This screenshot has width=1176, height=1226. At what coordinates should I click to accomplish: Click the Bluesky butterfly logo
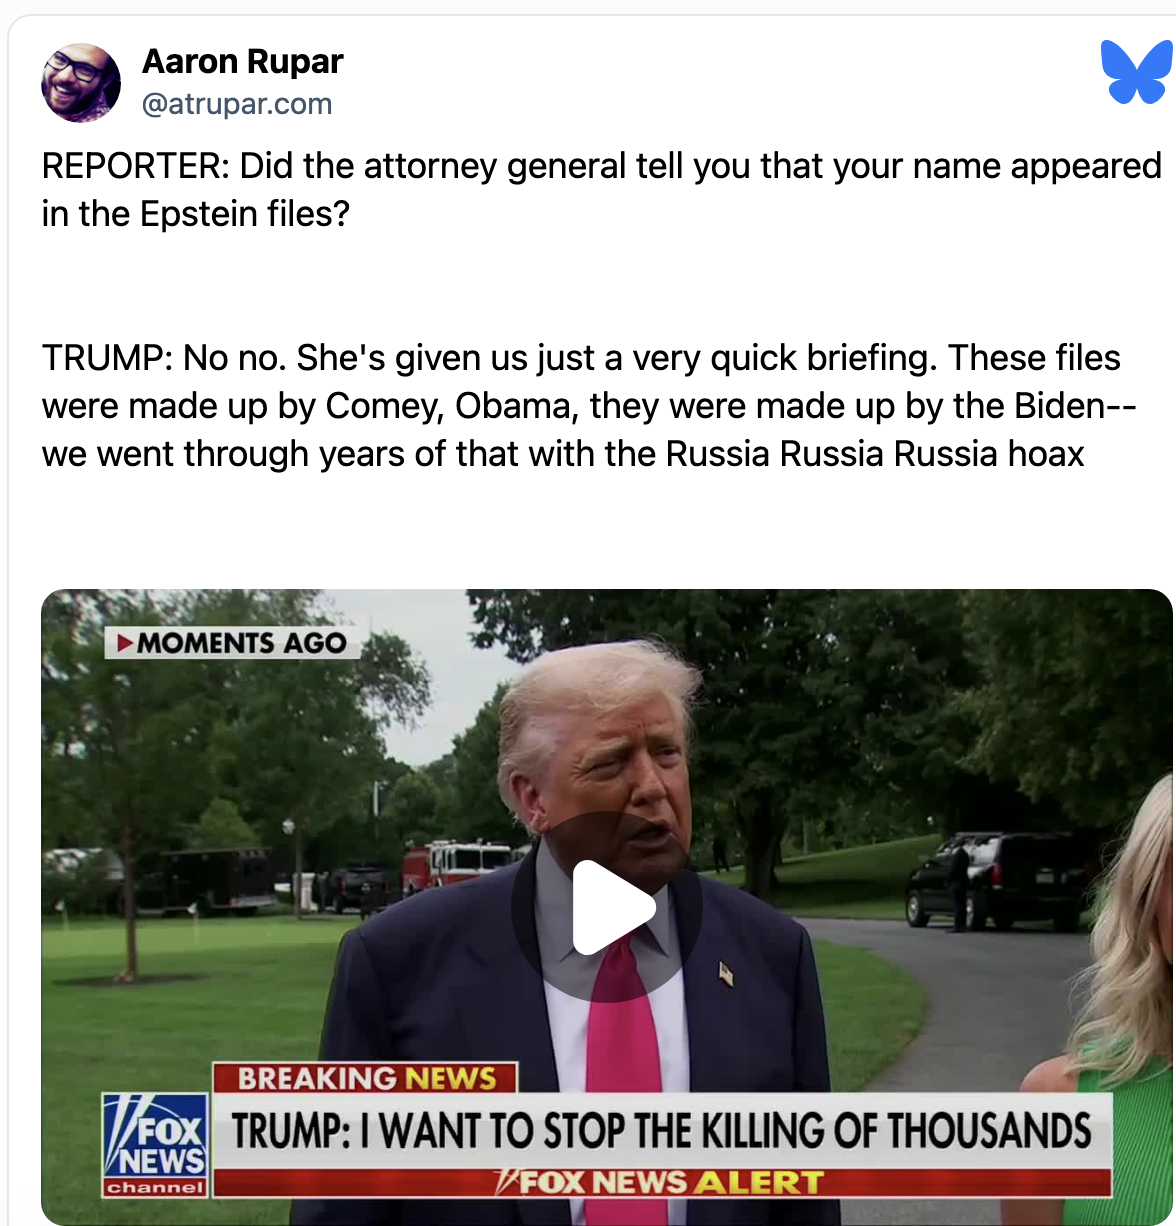(1136, 72)
